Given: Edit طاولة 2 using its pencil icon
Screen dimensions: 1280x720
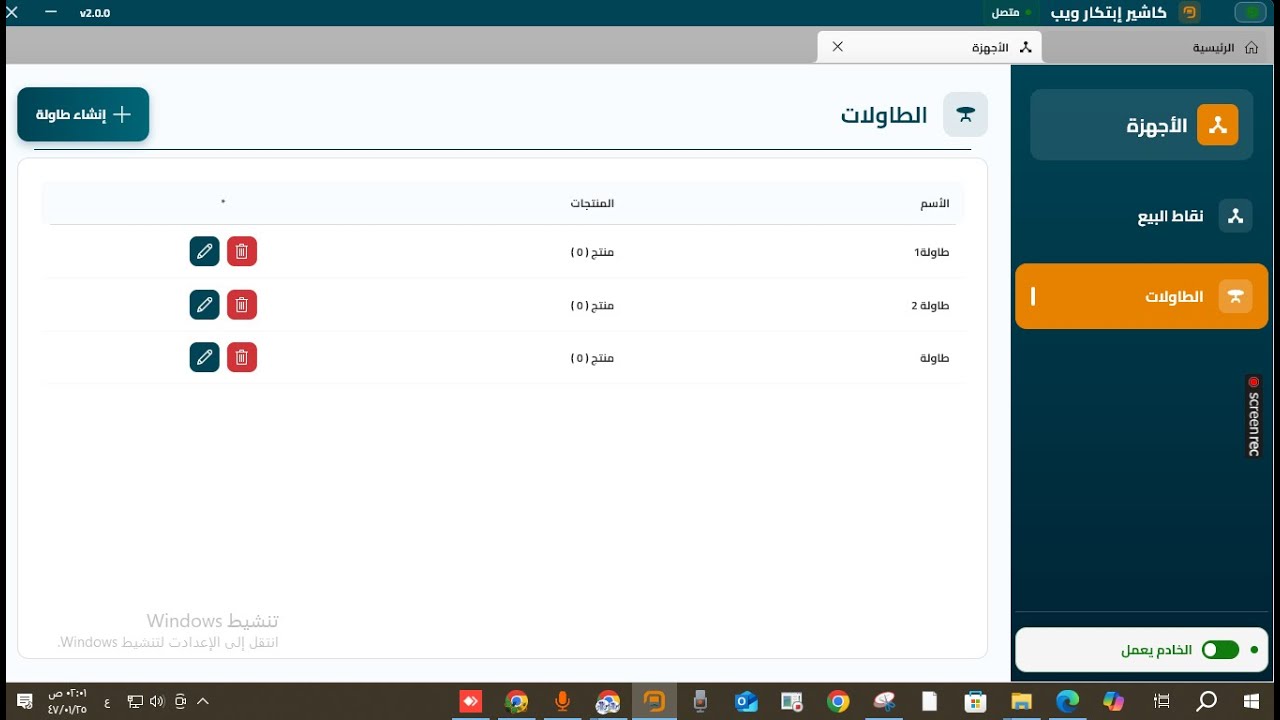Looking at the screenshot, I should point(204,305).
